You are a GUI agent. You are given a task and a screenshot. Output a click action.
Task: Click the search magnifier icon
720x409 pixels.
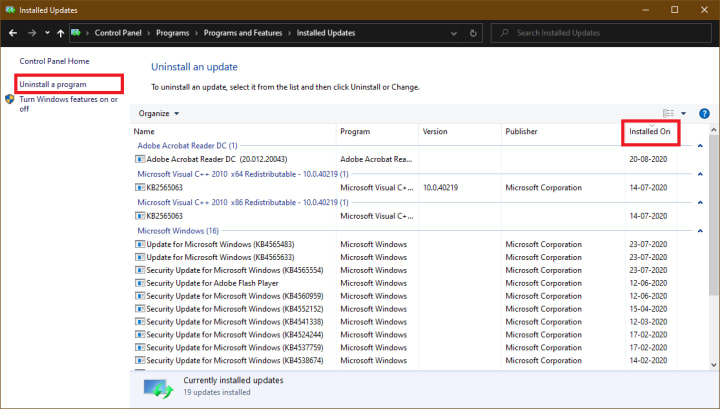pyautogui.click(x=504, y=33)
